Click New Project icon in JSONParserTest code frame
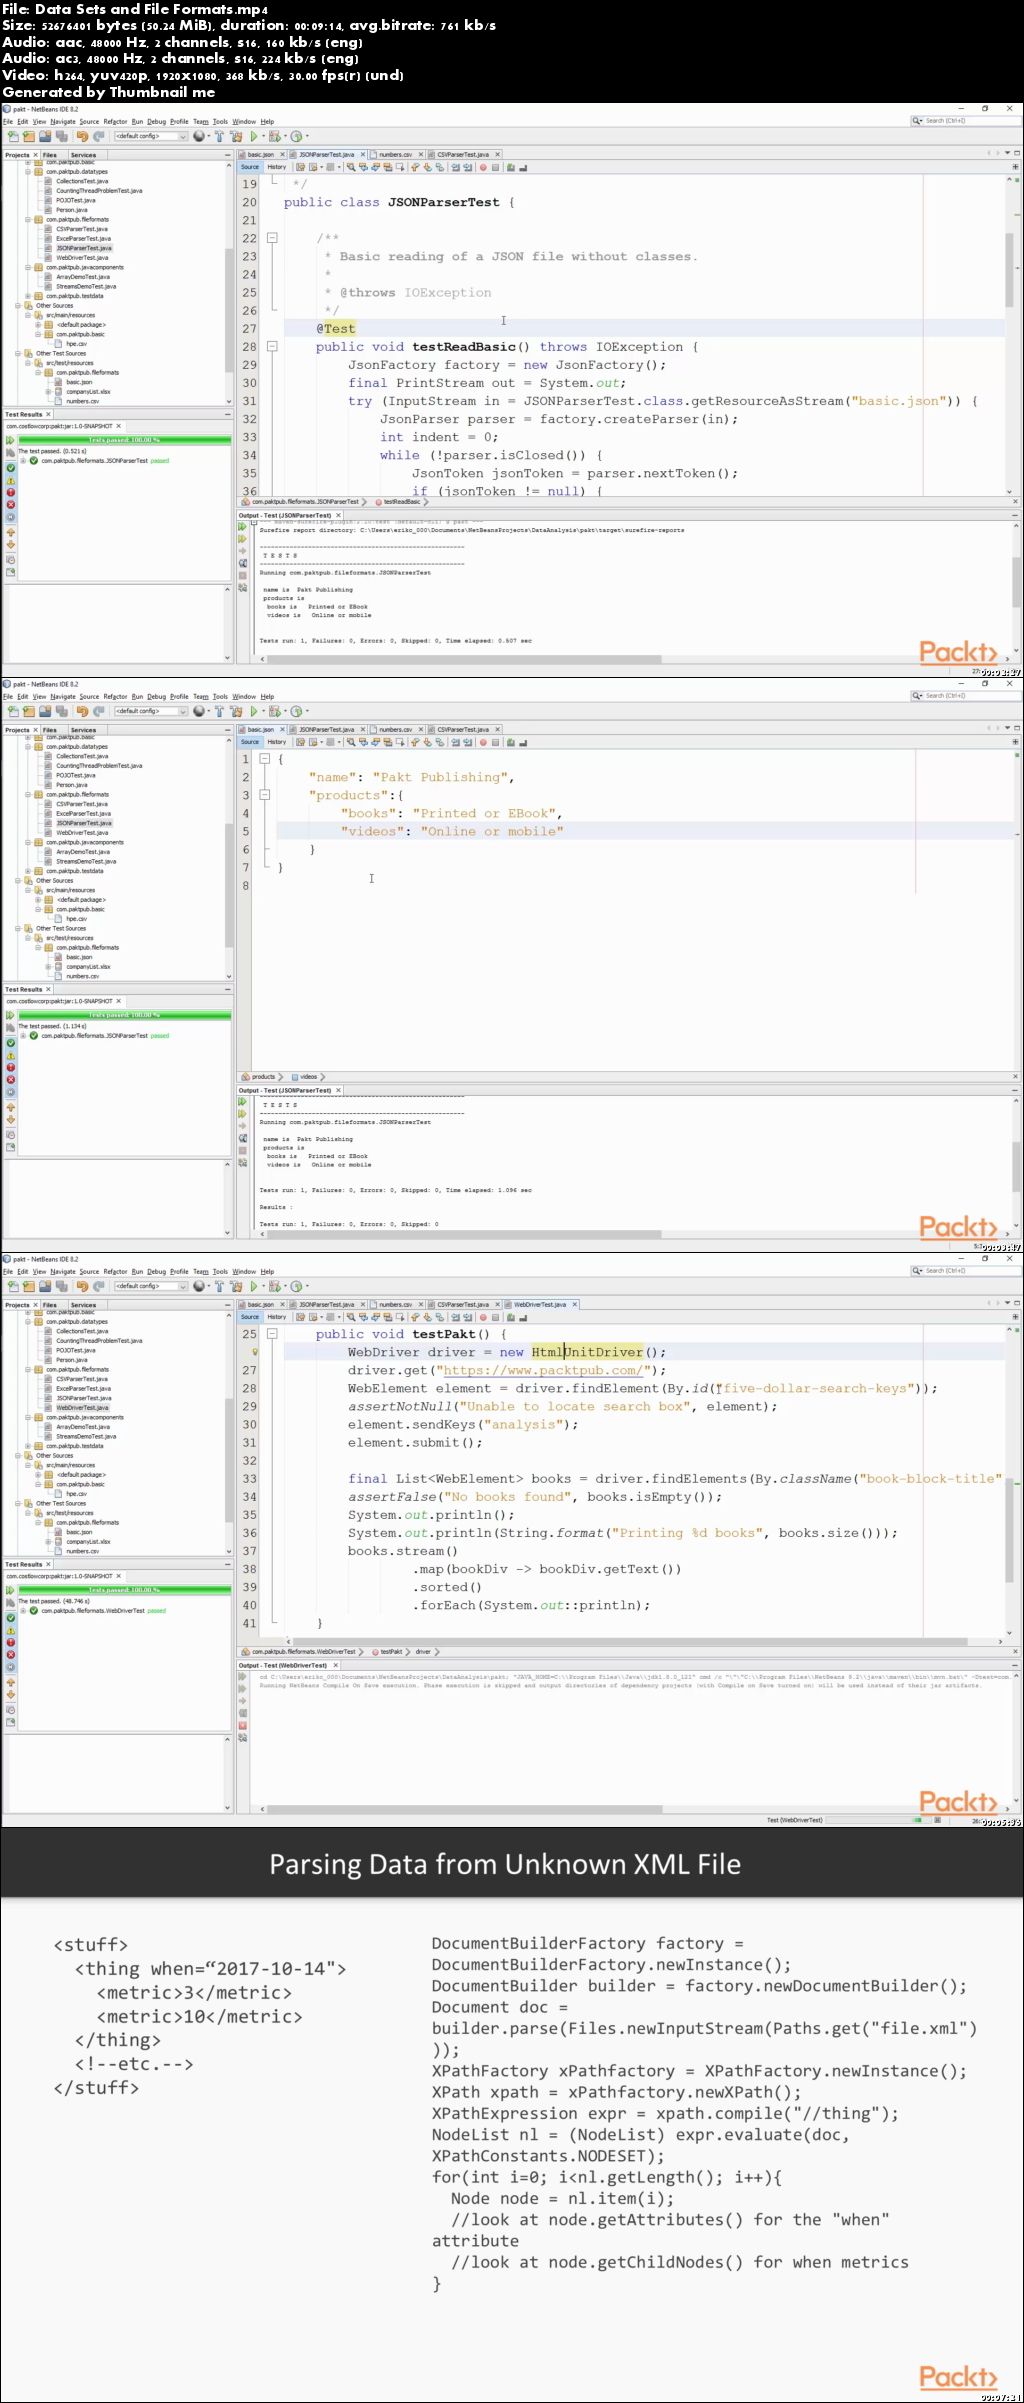1024x2403 pixels. click(28, 136)
